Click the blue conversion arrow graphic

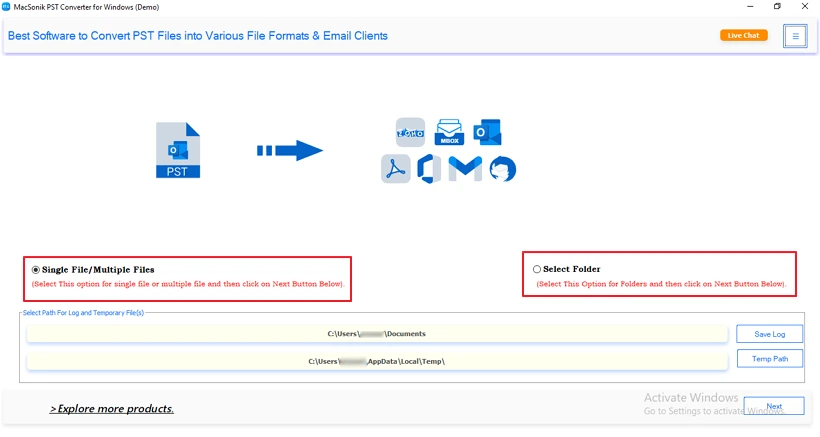pos(290,151)
